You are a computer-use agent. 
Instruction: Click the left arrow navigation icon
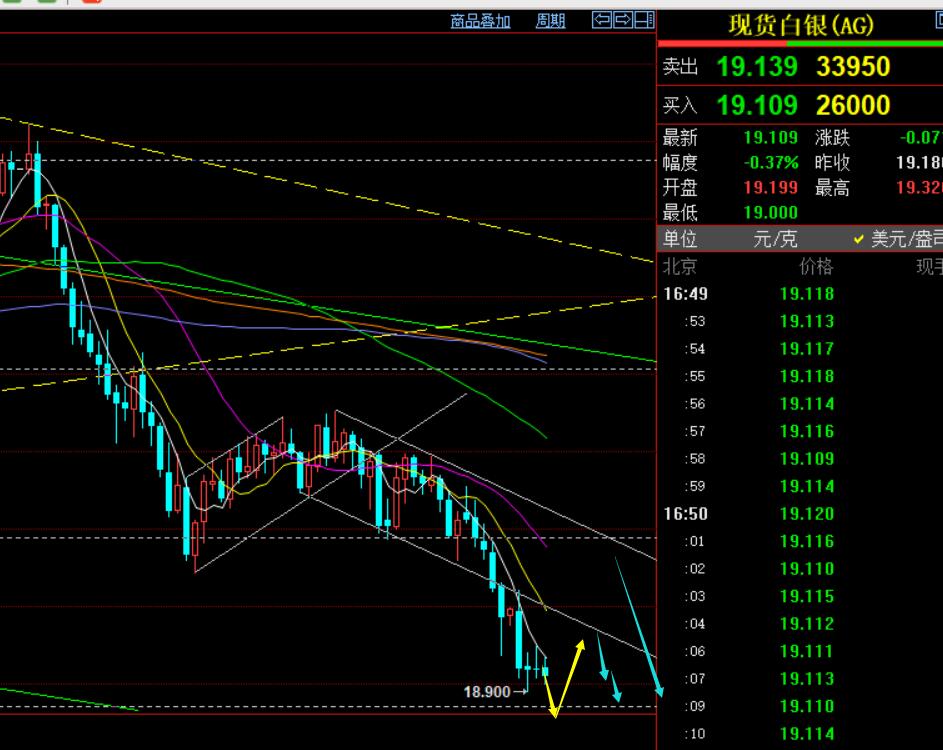click(x=601, y=20)
